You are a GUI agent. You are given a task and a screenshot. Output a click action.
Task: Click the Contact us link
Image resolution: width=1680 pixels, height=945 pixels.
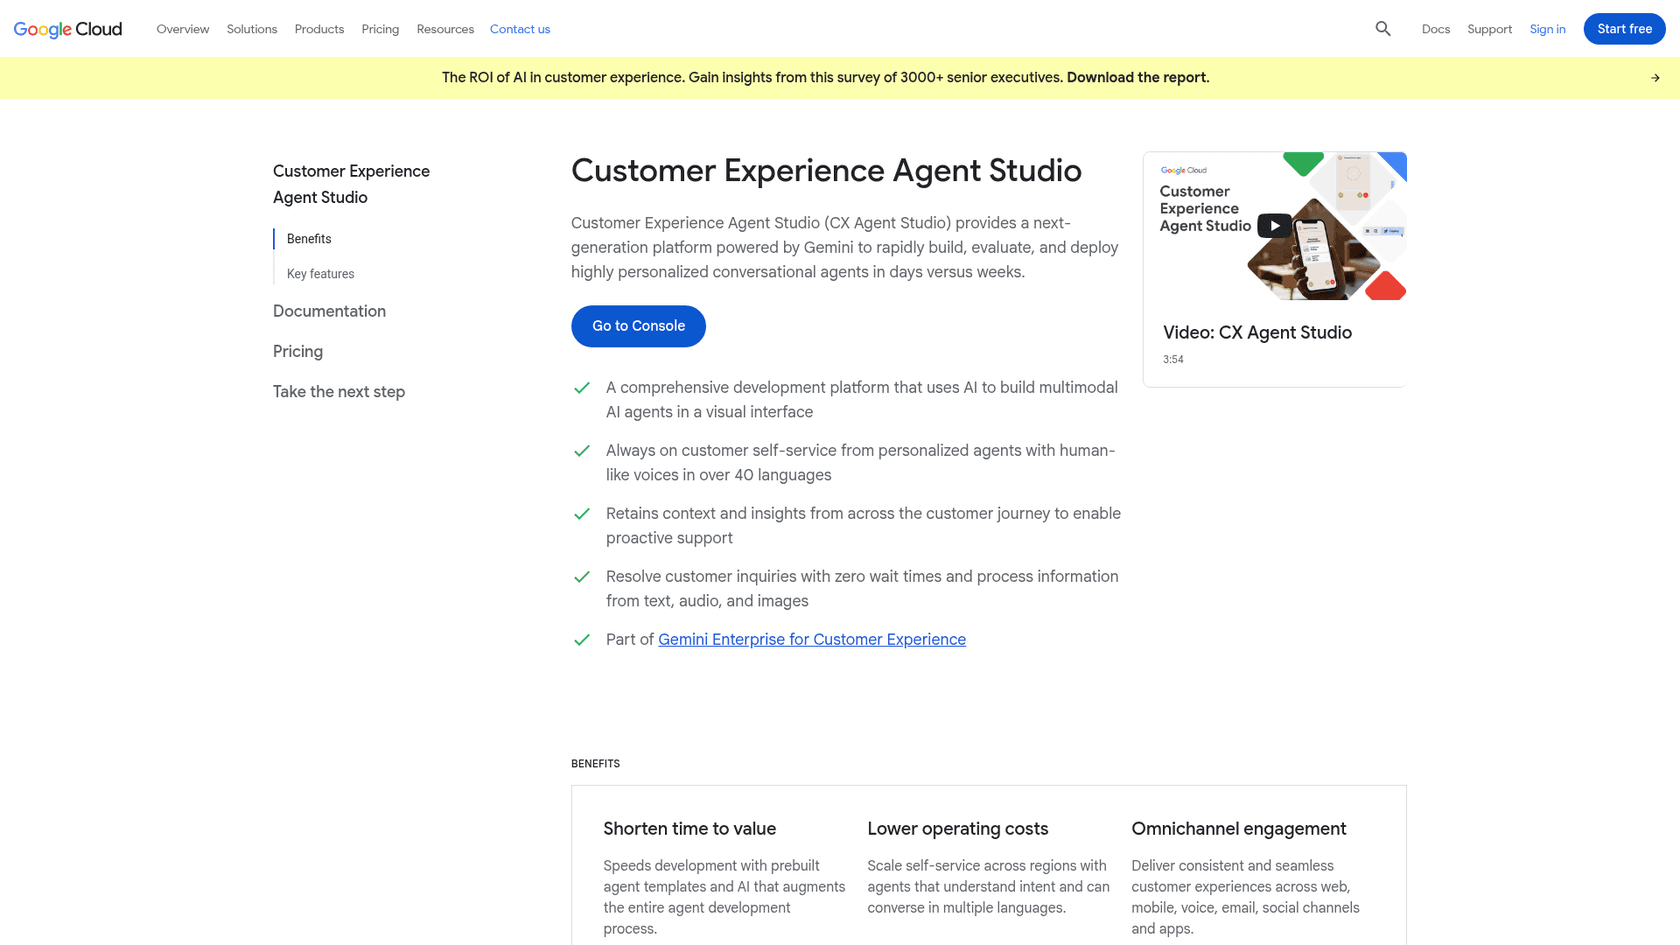pos(520,29)
